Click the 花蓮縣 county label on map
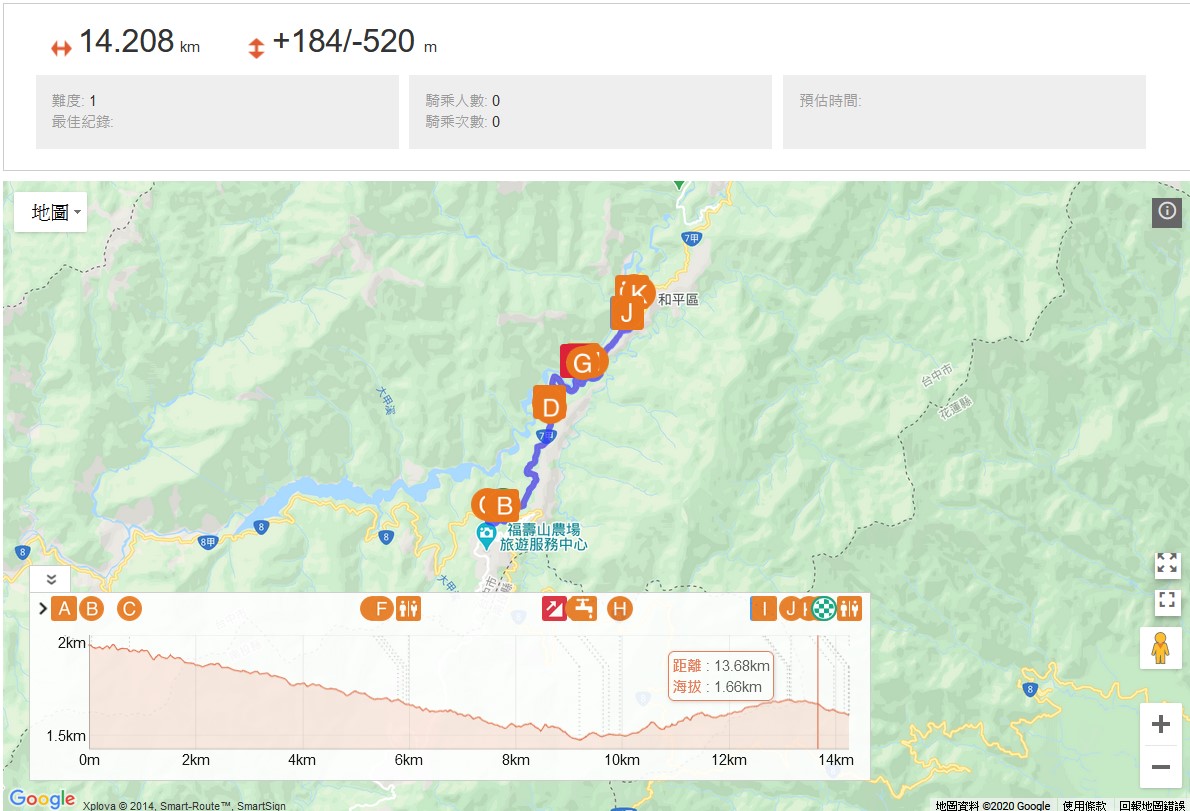 click(955, 408)
